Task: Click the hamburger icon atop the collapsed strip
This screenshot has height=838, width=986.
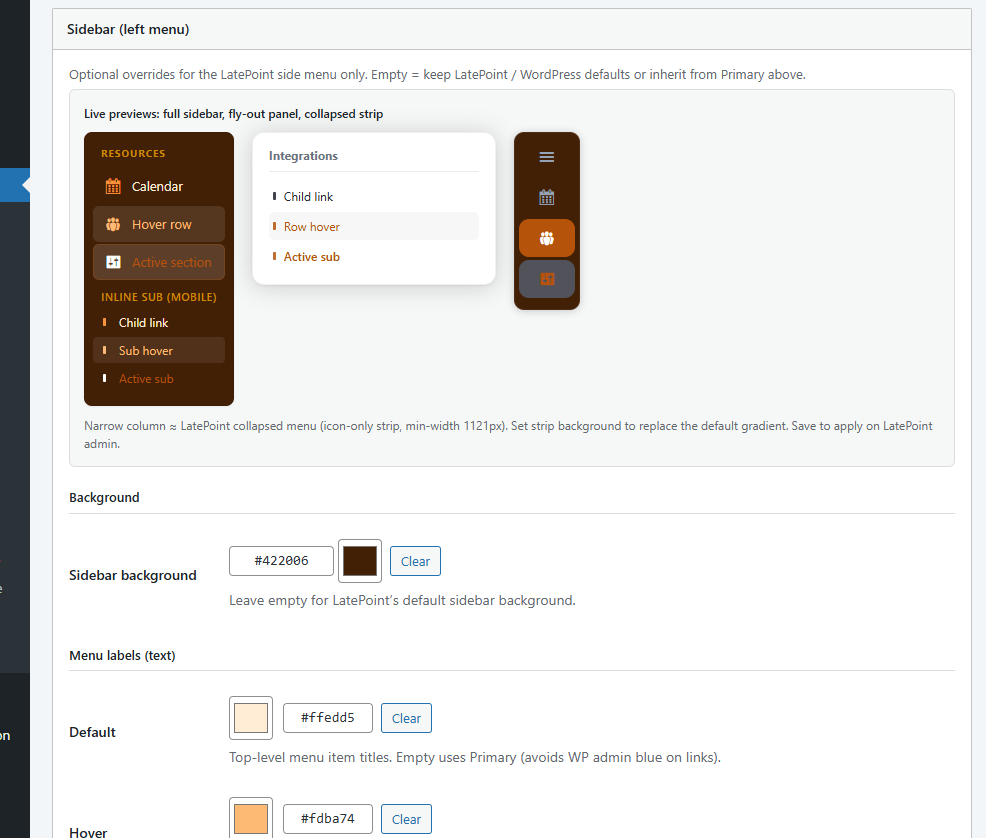Action: 546,157
